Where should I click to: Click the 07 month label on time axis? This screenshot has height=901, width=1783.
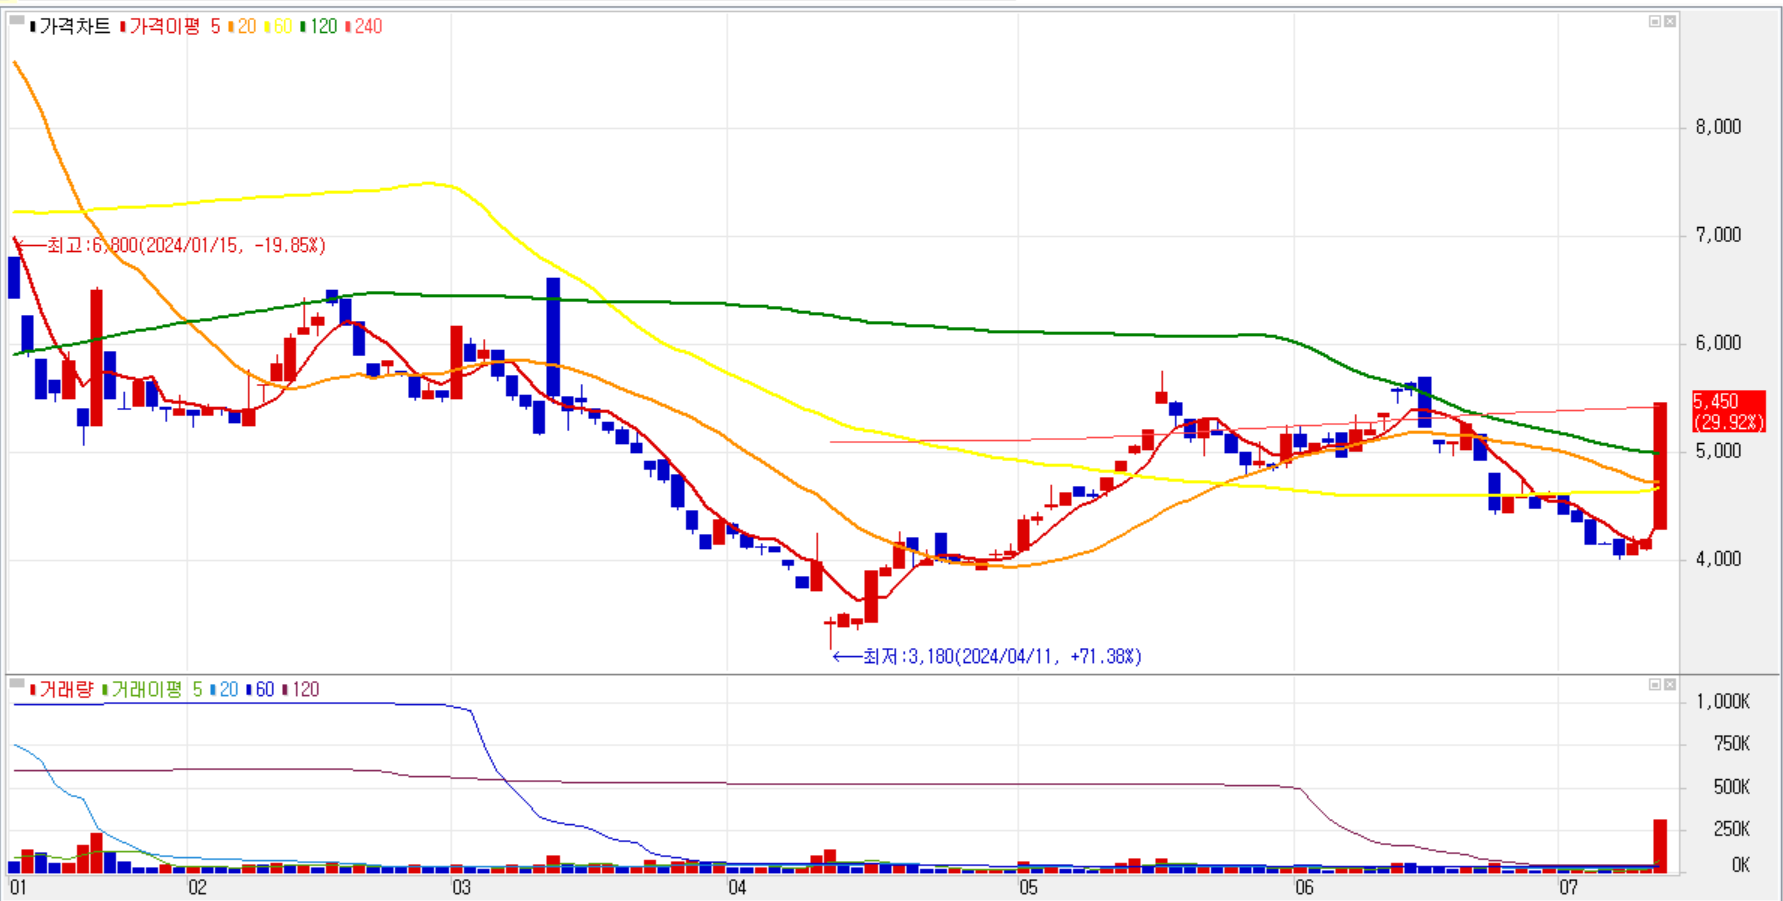coord(1568,888)
